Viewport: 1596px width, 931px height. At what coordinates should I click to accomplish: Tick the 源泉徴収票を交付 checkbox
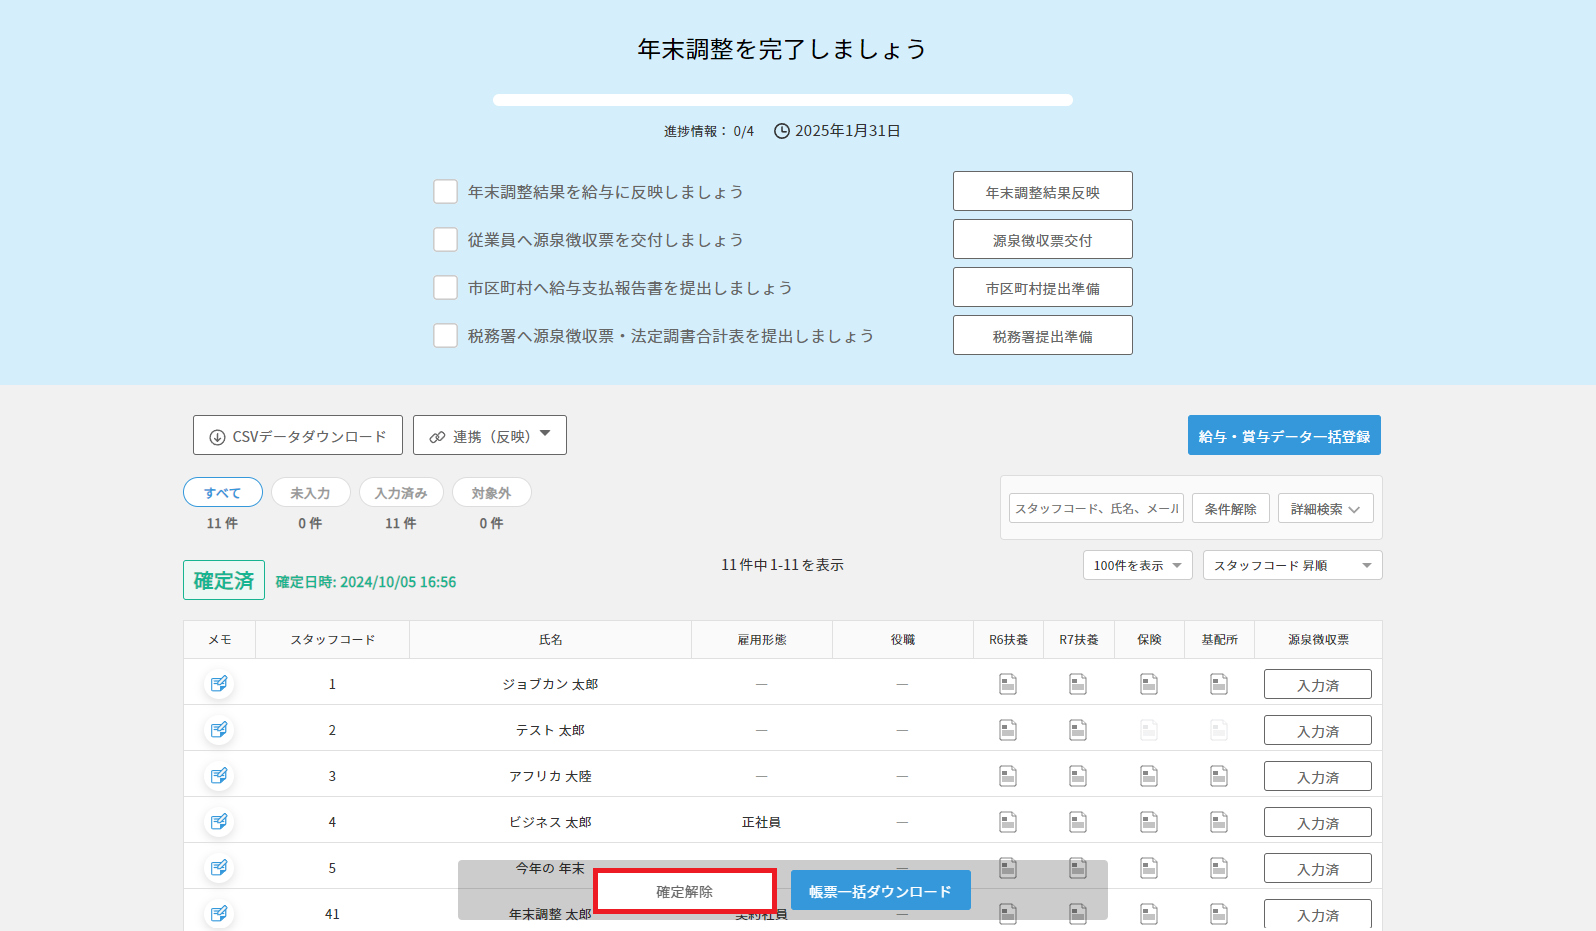point(446,240)
